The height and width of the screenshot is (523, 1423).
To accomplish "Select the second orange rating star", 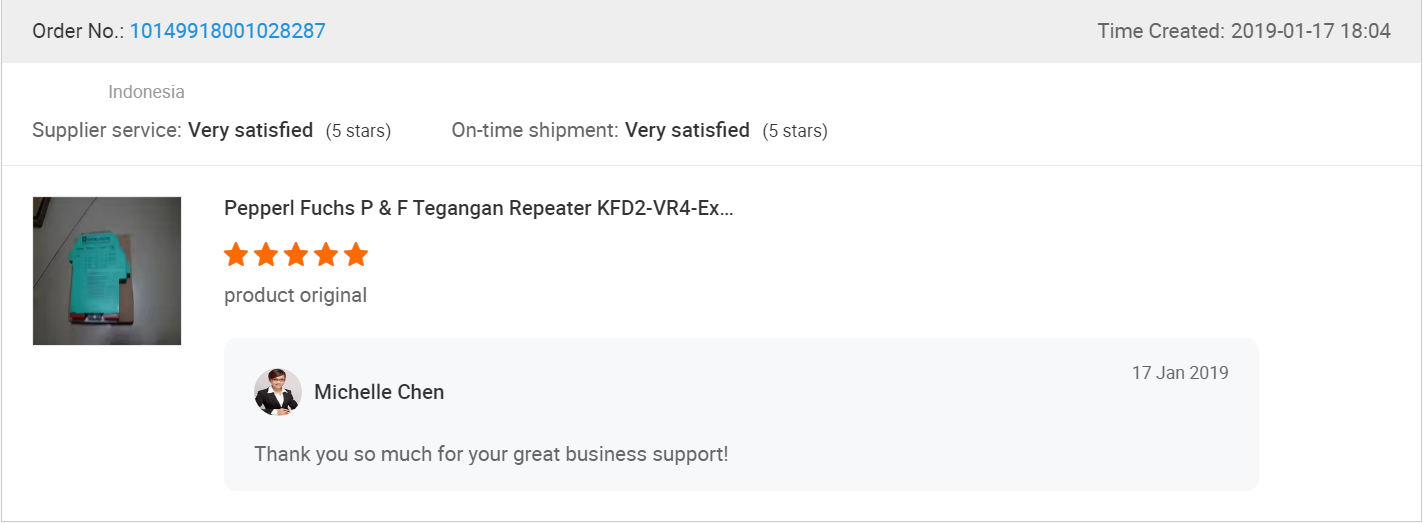I will [266, 255].
